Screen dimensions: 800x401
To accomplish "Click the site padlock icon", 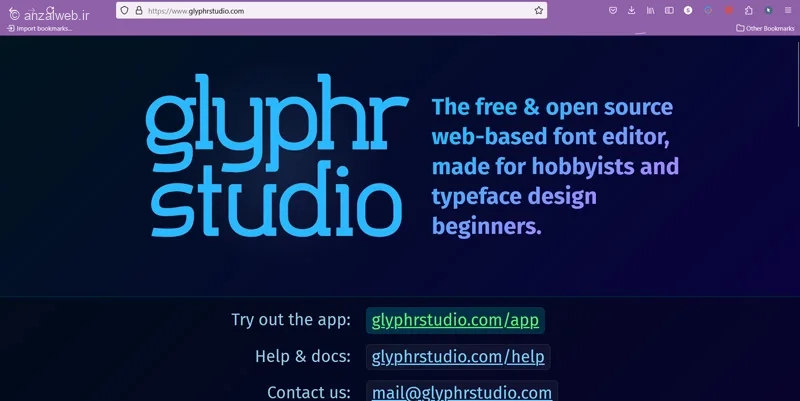I will click(x=139, y=10).
